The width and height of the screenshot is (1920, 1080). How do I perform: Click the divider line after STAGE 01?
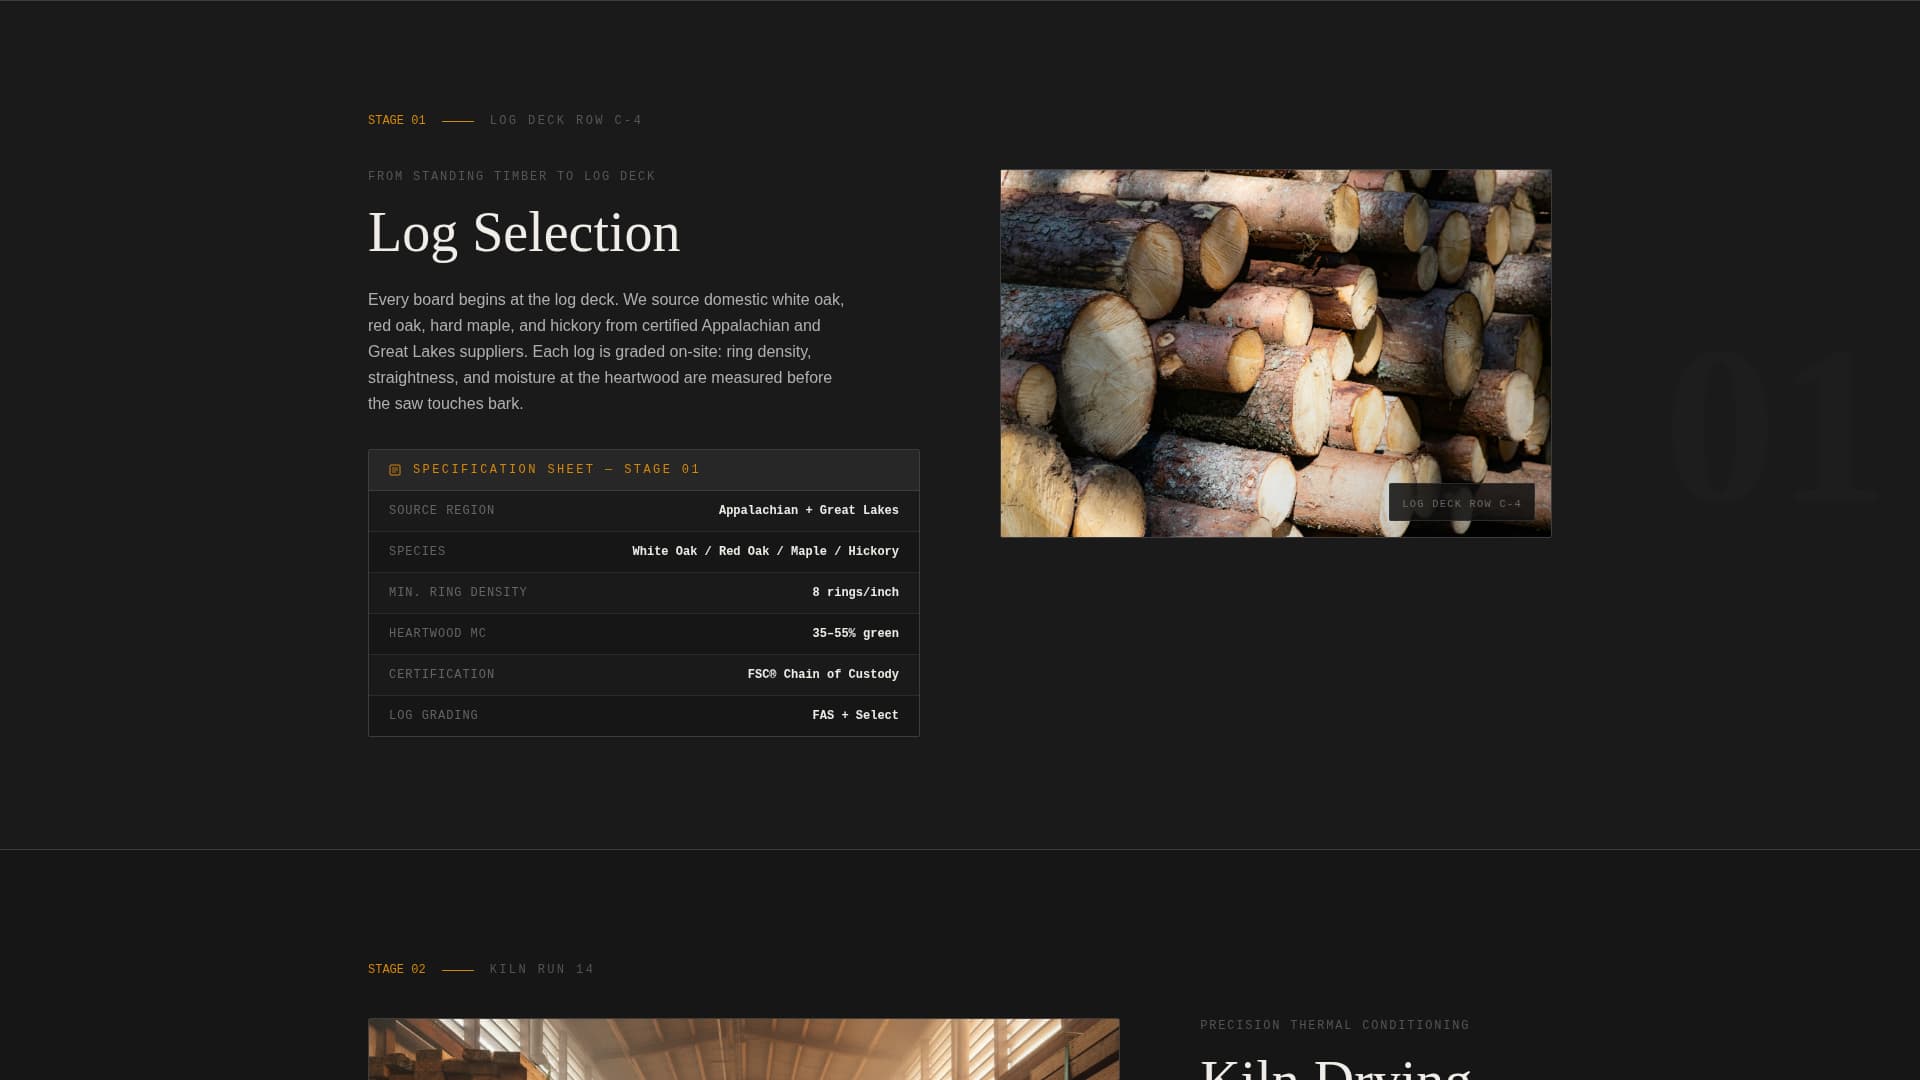point(458,120)
